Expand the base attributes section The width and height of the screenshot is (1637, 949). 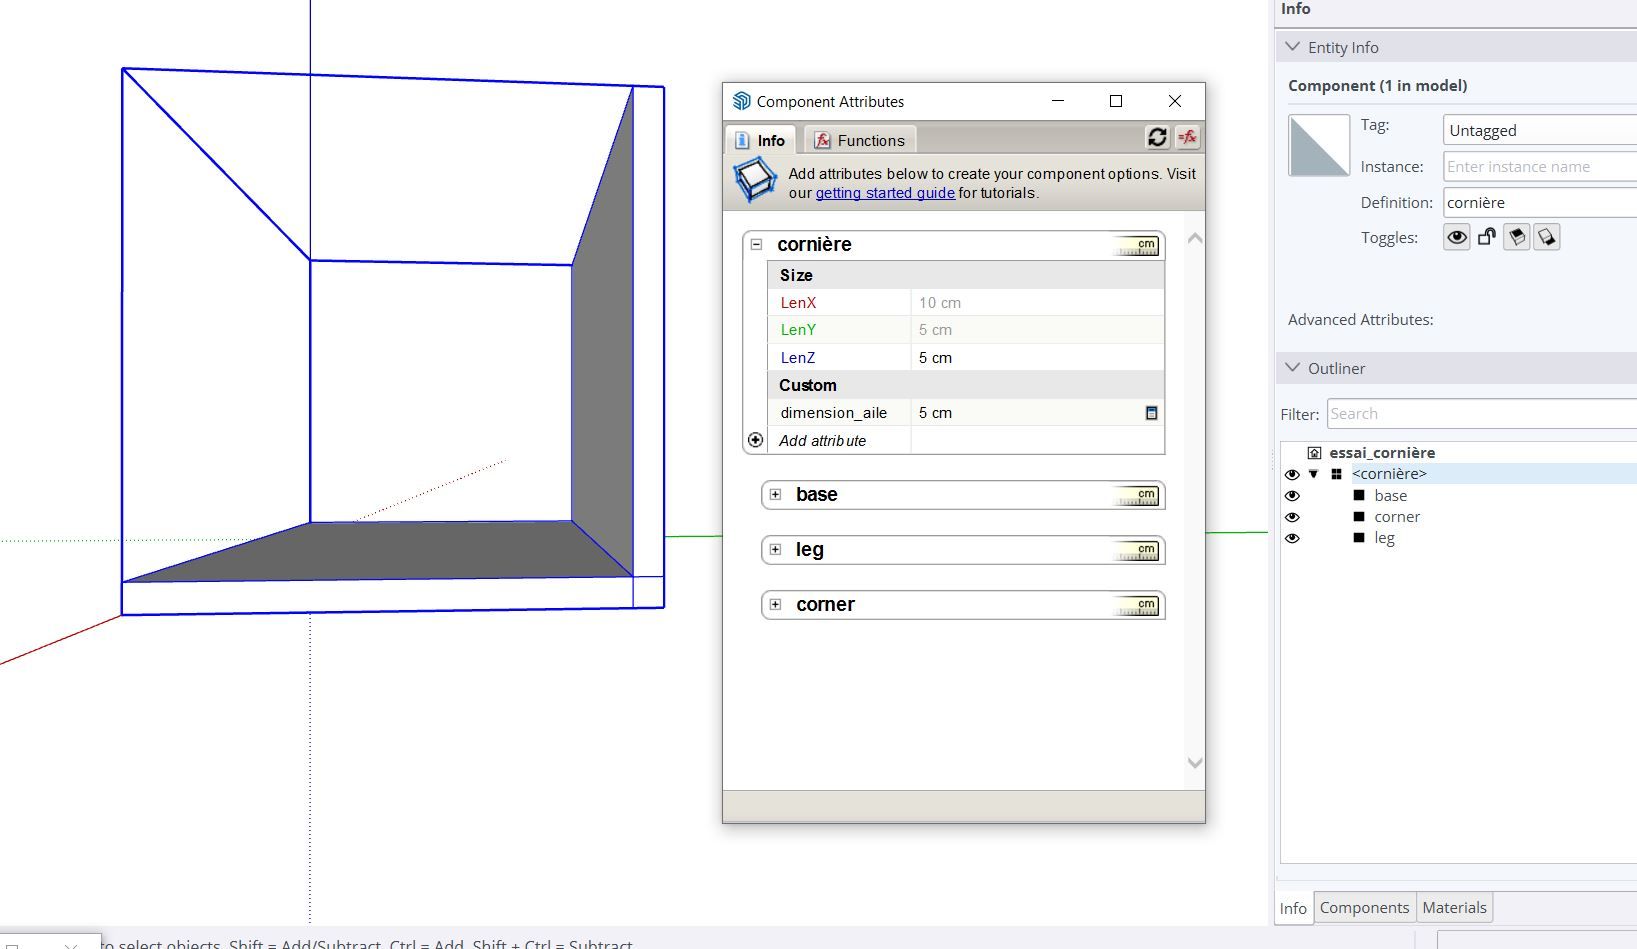point(775,494)
